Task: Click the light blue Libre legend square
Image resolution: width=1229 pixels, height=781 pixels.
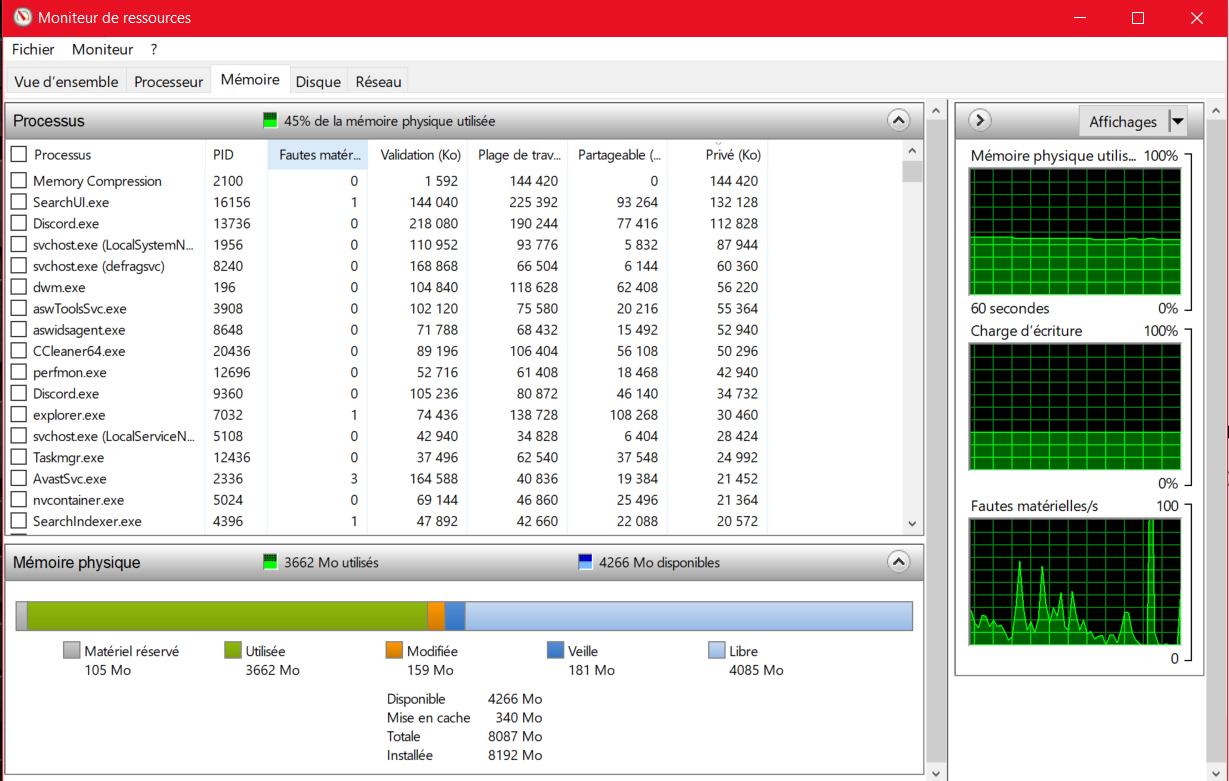Action: 716,651
